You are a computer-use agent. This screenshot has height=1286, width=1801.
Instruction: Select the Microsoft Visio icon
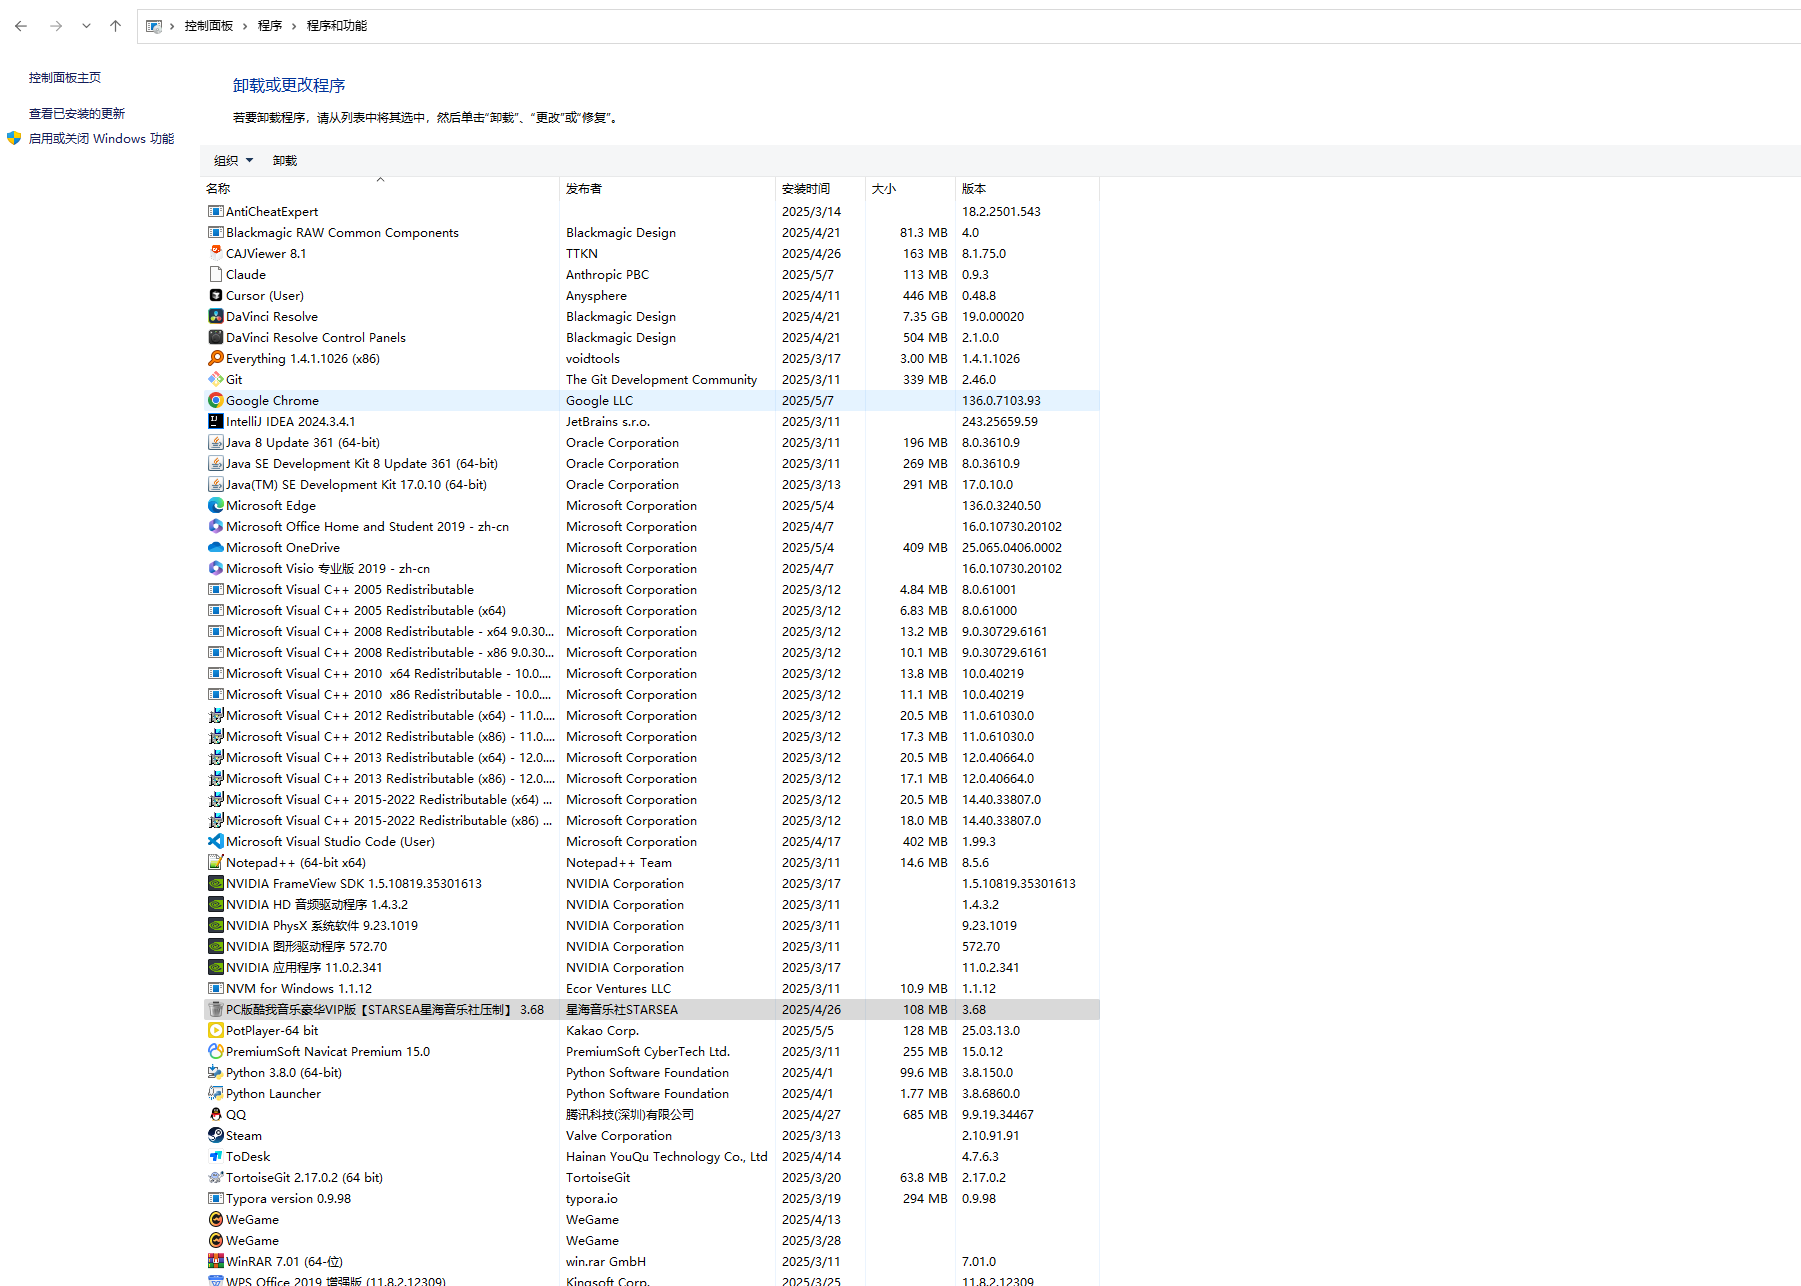(215, 568)
